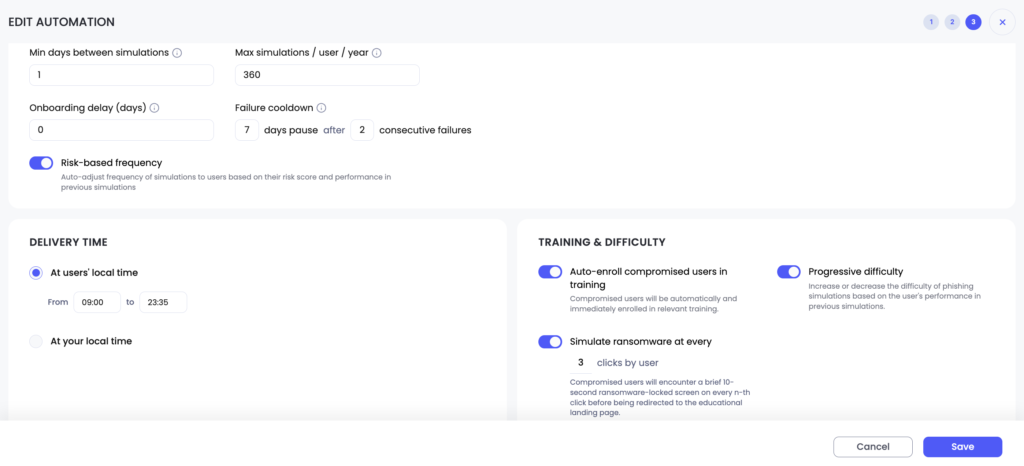Viewport: 1024px width, 466px height.
Task: Click info icon next to Min days between simulations
Action: click(x=177, y=53)
